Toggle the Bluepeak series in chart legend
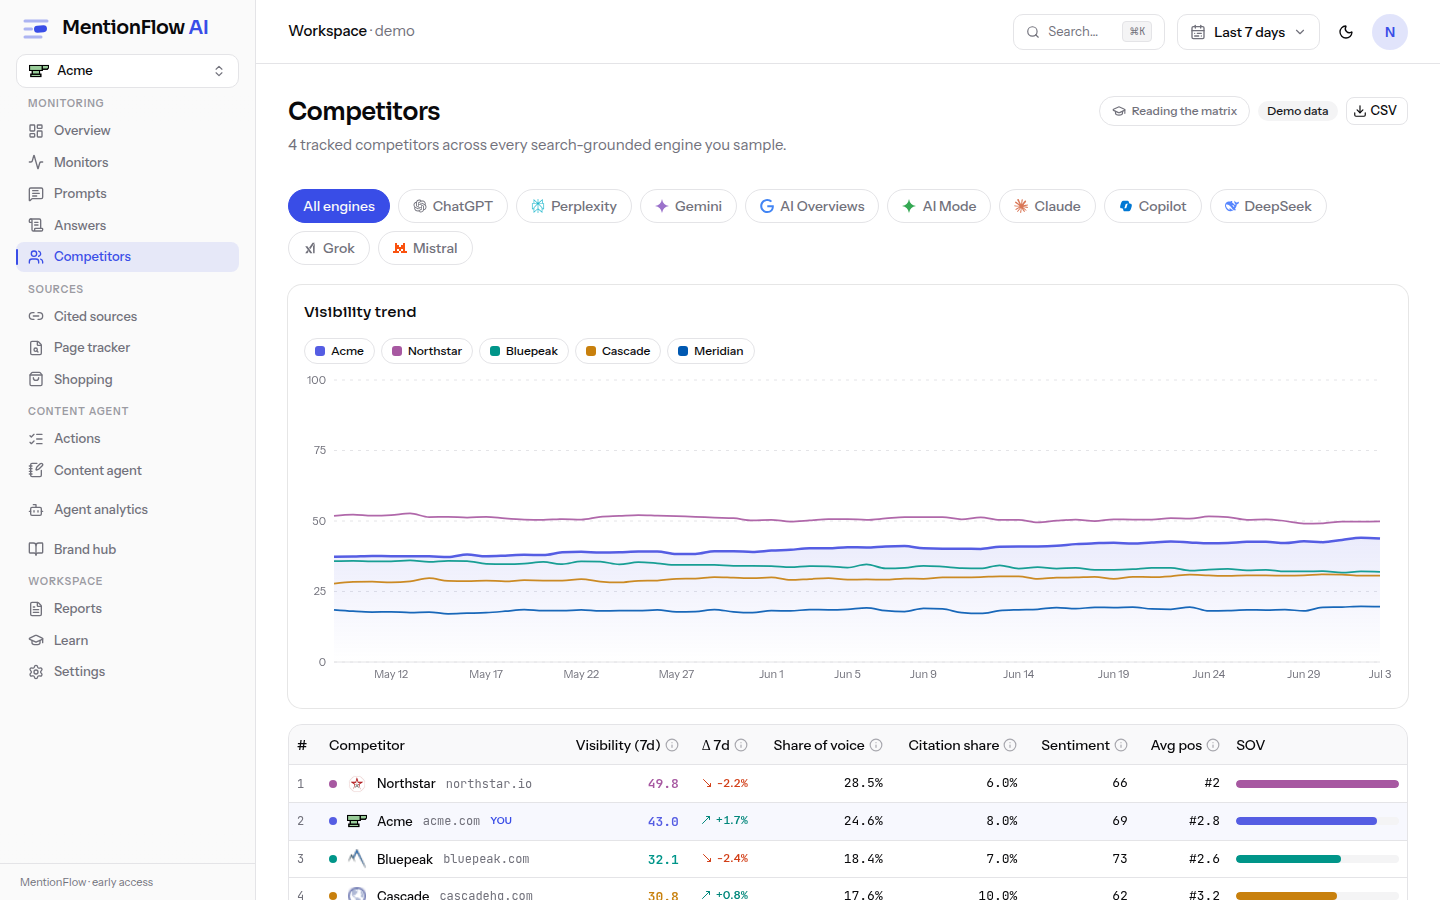The height and width of the screenshot is (900, 1440). pyautogui.click(x=524, y=351)
